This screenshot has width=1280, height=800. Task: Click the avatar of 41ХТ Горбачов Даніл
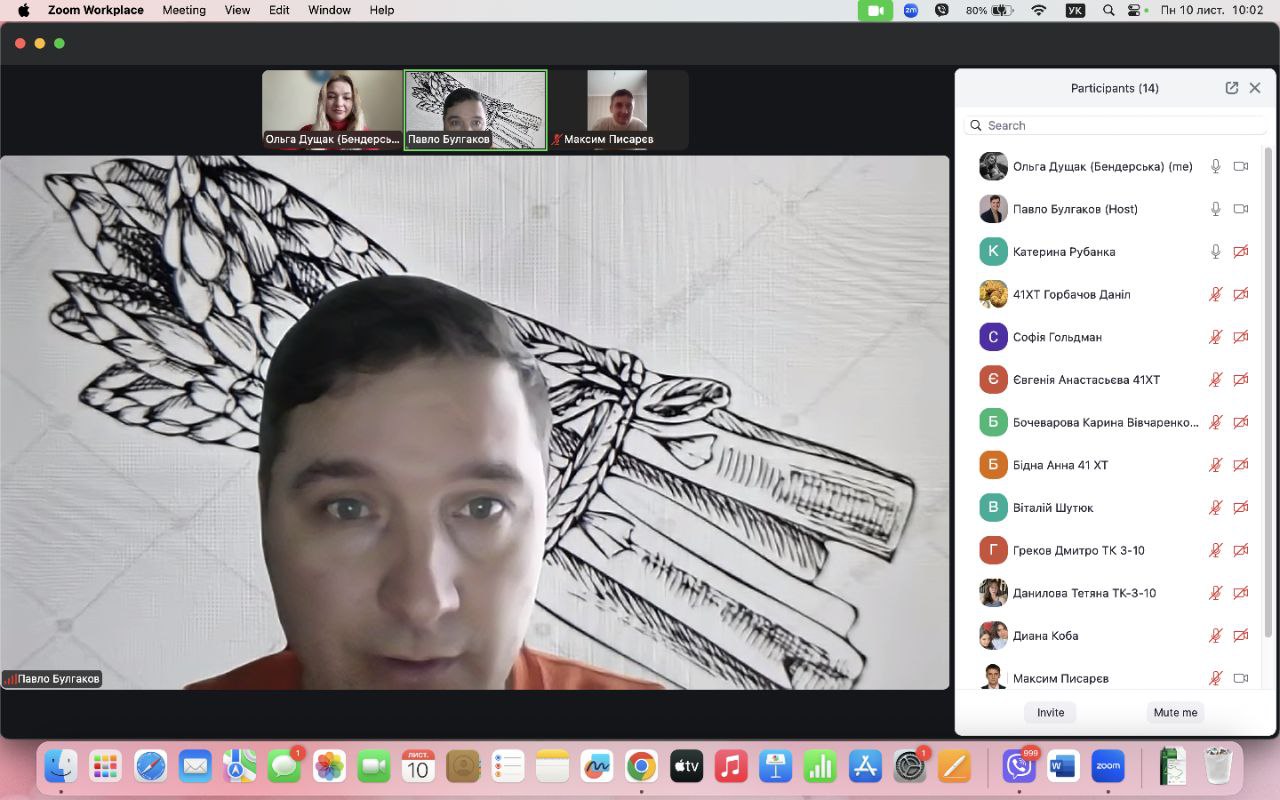point(993,294)
